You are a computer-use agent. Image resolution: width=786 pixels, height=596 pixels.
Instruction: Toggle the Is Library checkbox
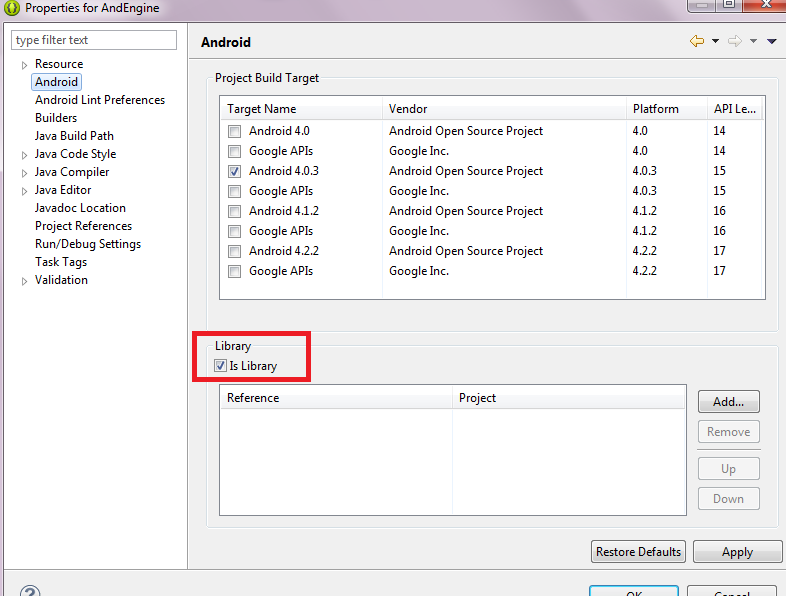pos(220,366)
